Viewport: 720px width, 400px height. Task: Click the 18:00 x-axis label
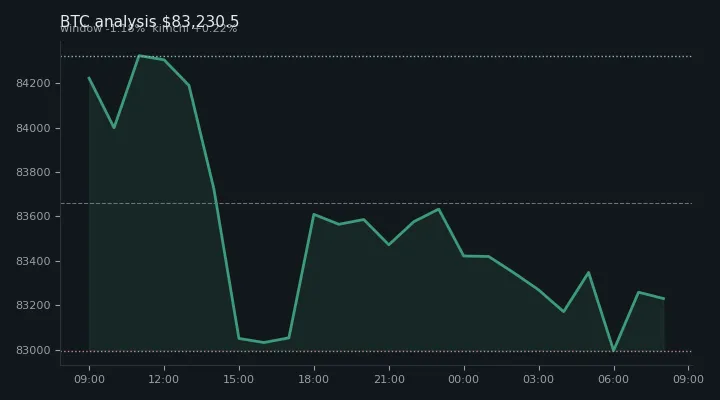[314, 379]
